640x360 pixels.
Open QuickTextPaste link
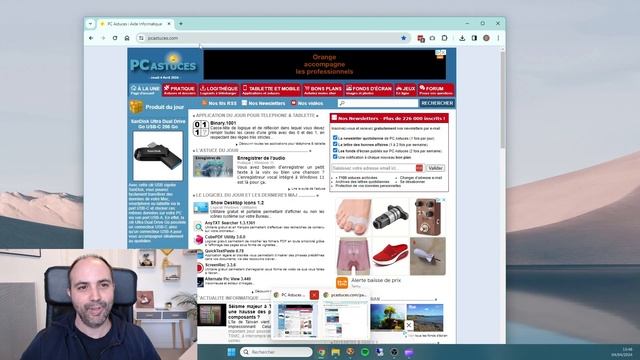coord(224,251)
